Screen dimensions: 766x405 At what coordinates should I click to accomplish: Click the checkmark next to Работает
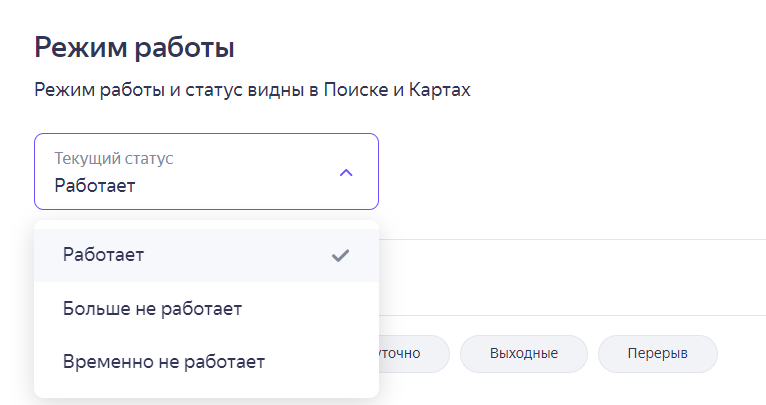coord(340,255)
